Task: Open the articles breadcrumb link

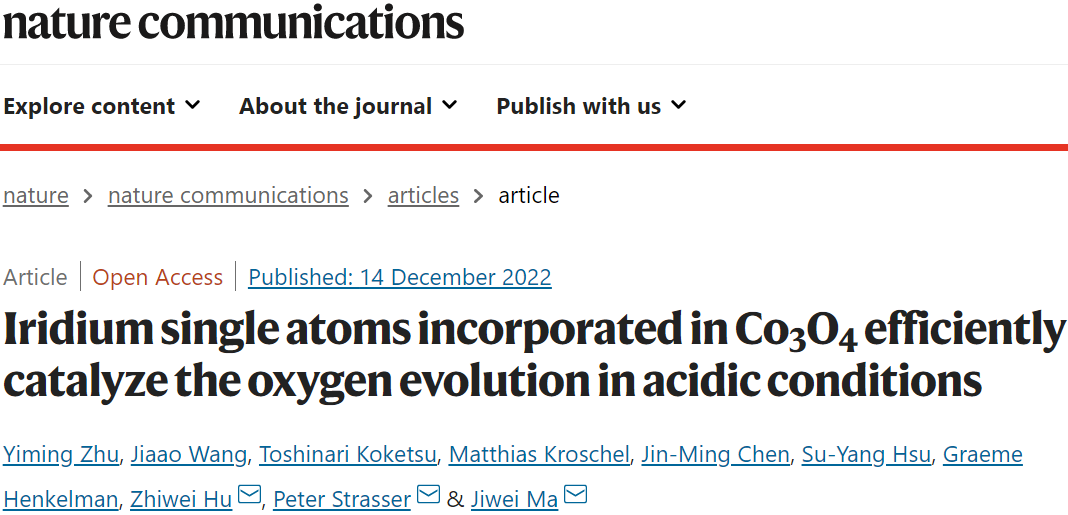Action: click(x=423, y=196)
